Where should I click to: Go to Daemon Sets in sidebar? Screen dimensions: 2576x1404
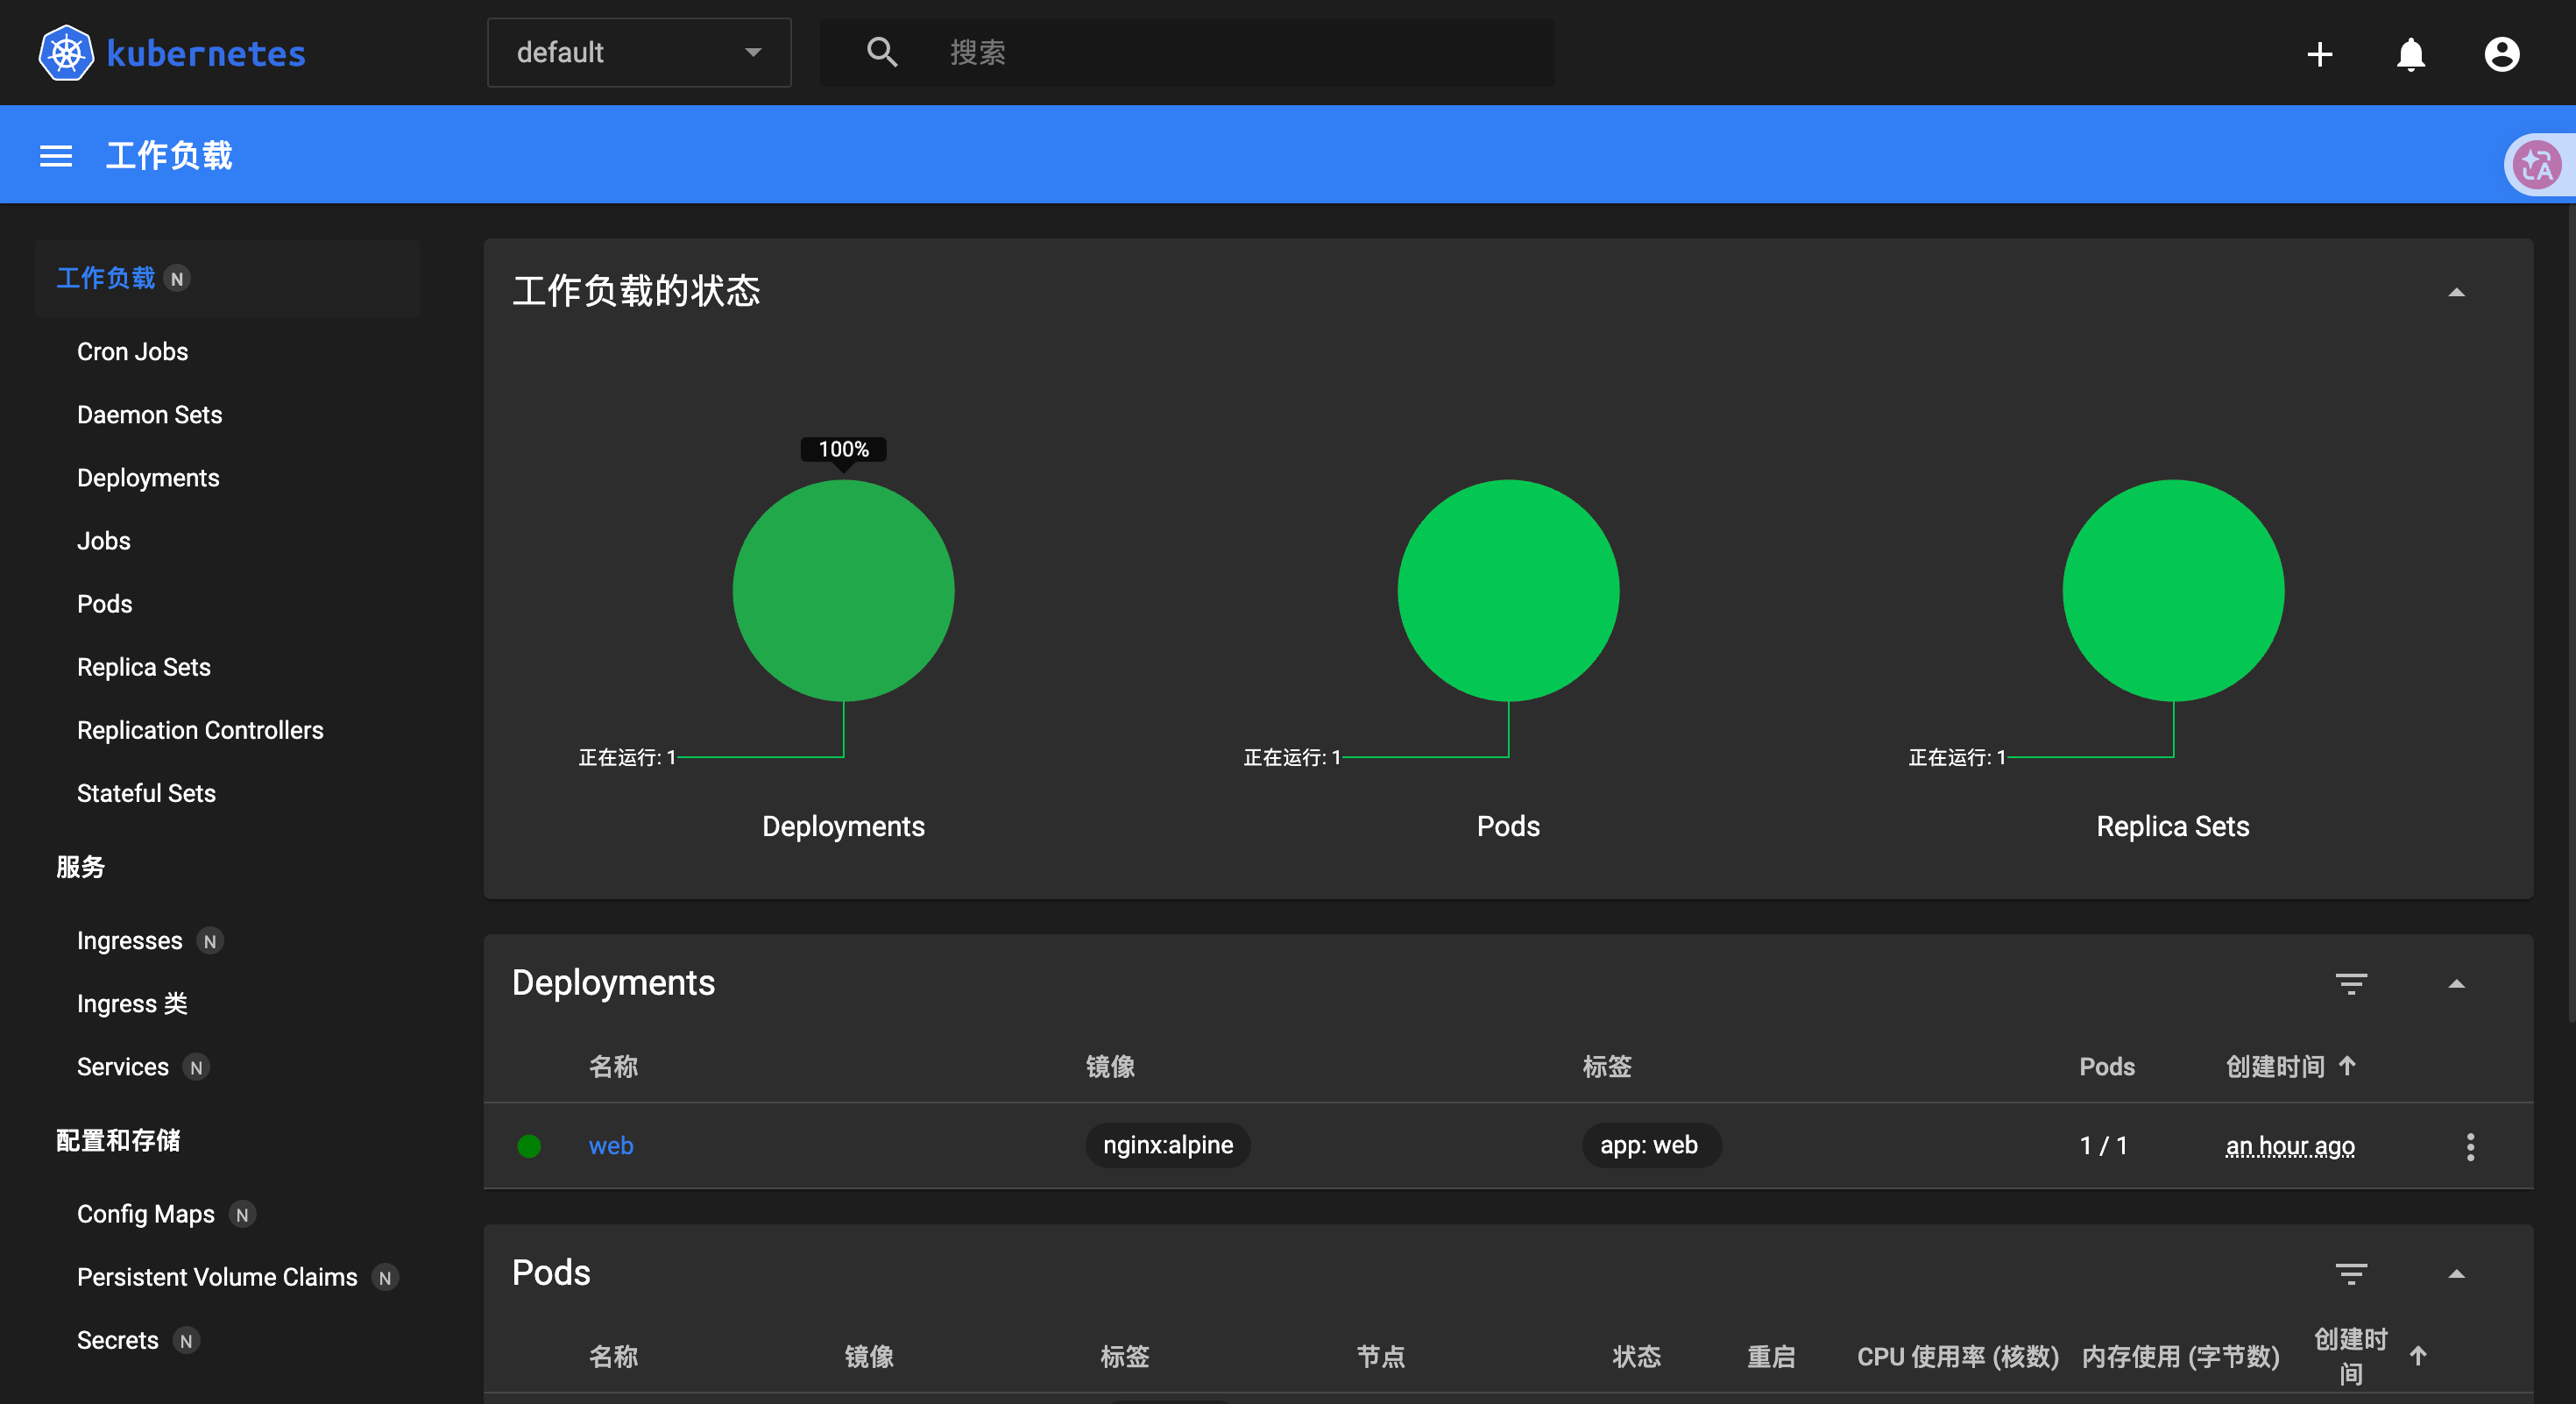coord(150,415)
